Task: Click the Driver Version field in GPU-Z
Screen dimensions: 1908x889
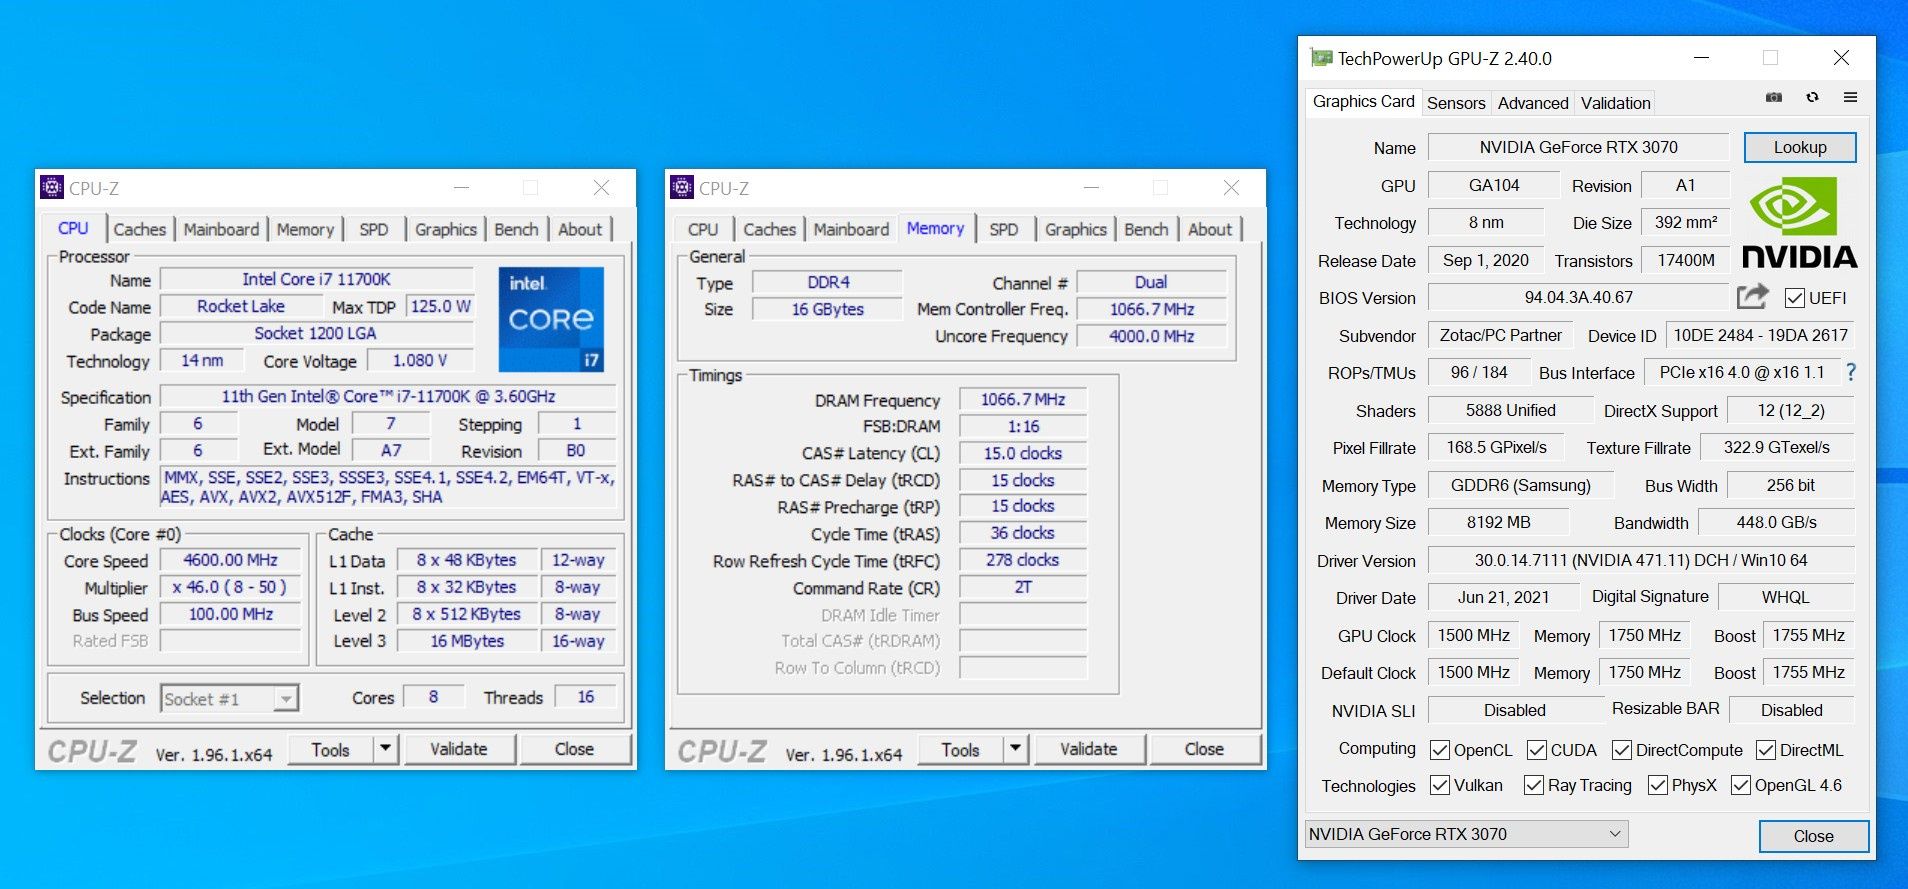Action: pos(1640,560)
